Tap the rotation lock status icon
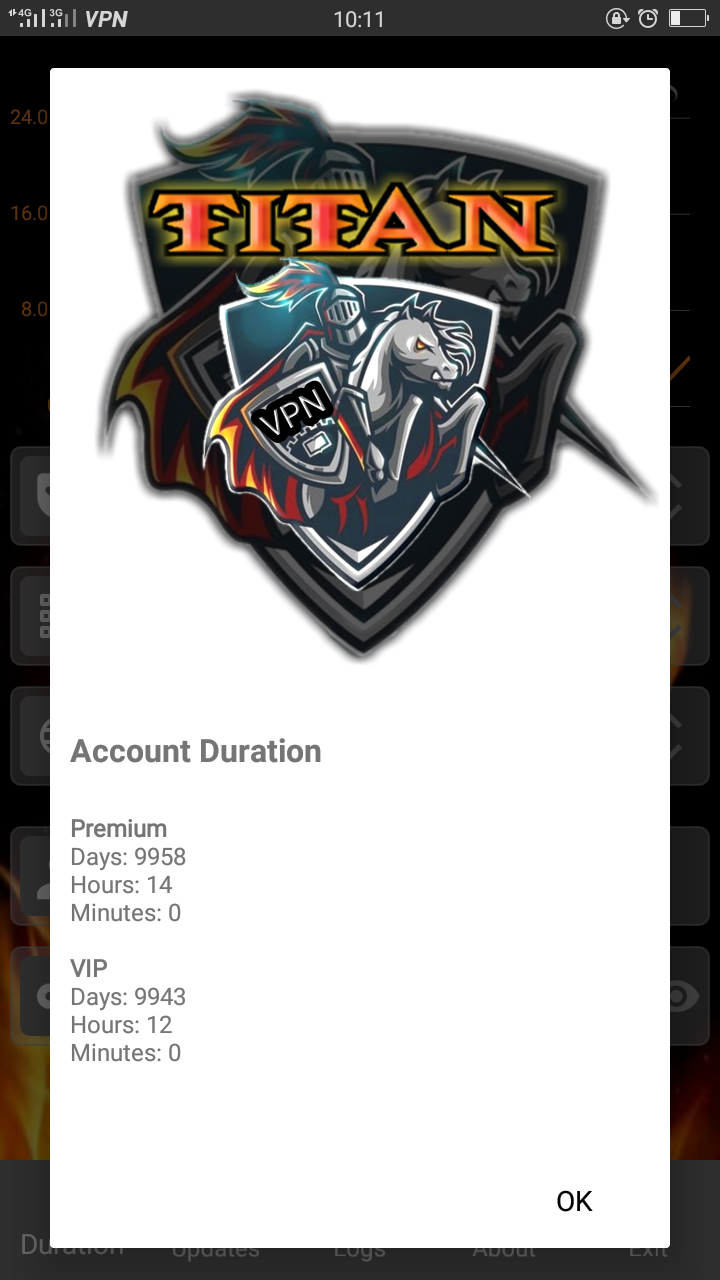The height and width of the screenshot is (1280, 720). pos(617,19)
